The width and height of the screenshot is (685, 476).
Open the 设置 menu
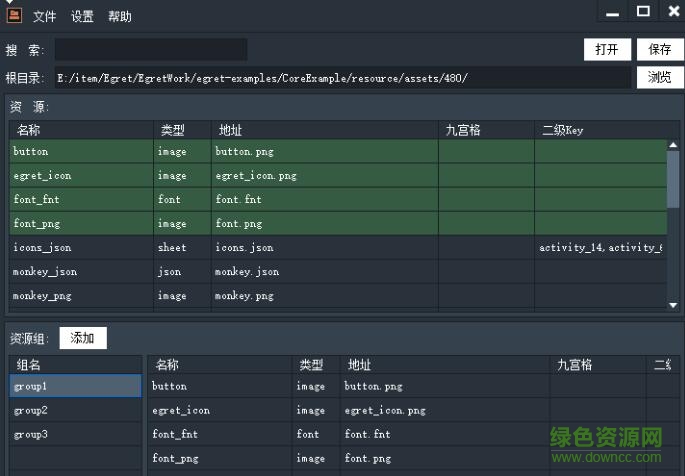click(x=82, y=17)
